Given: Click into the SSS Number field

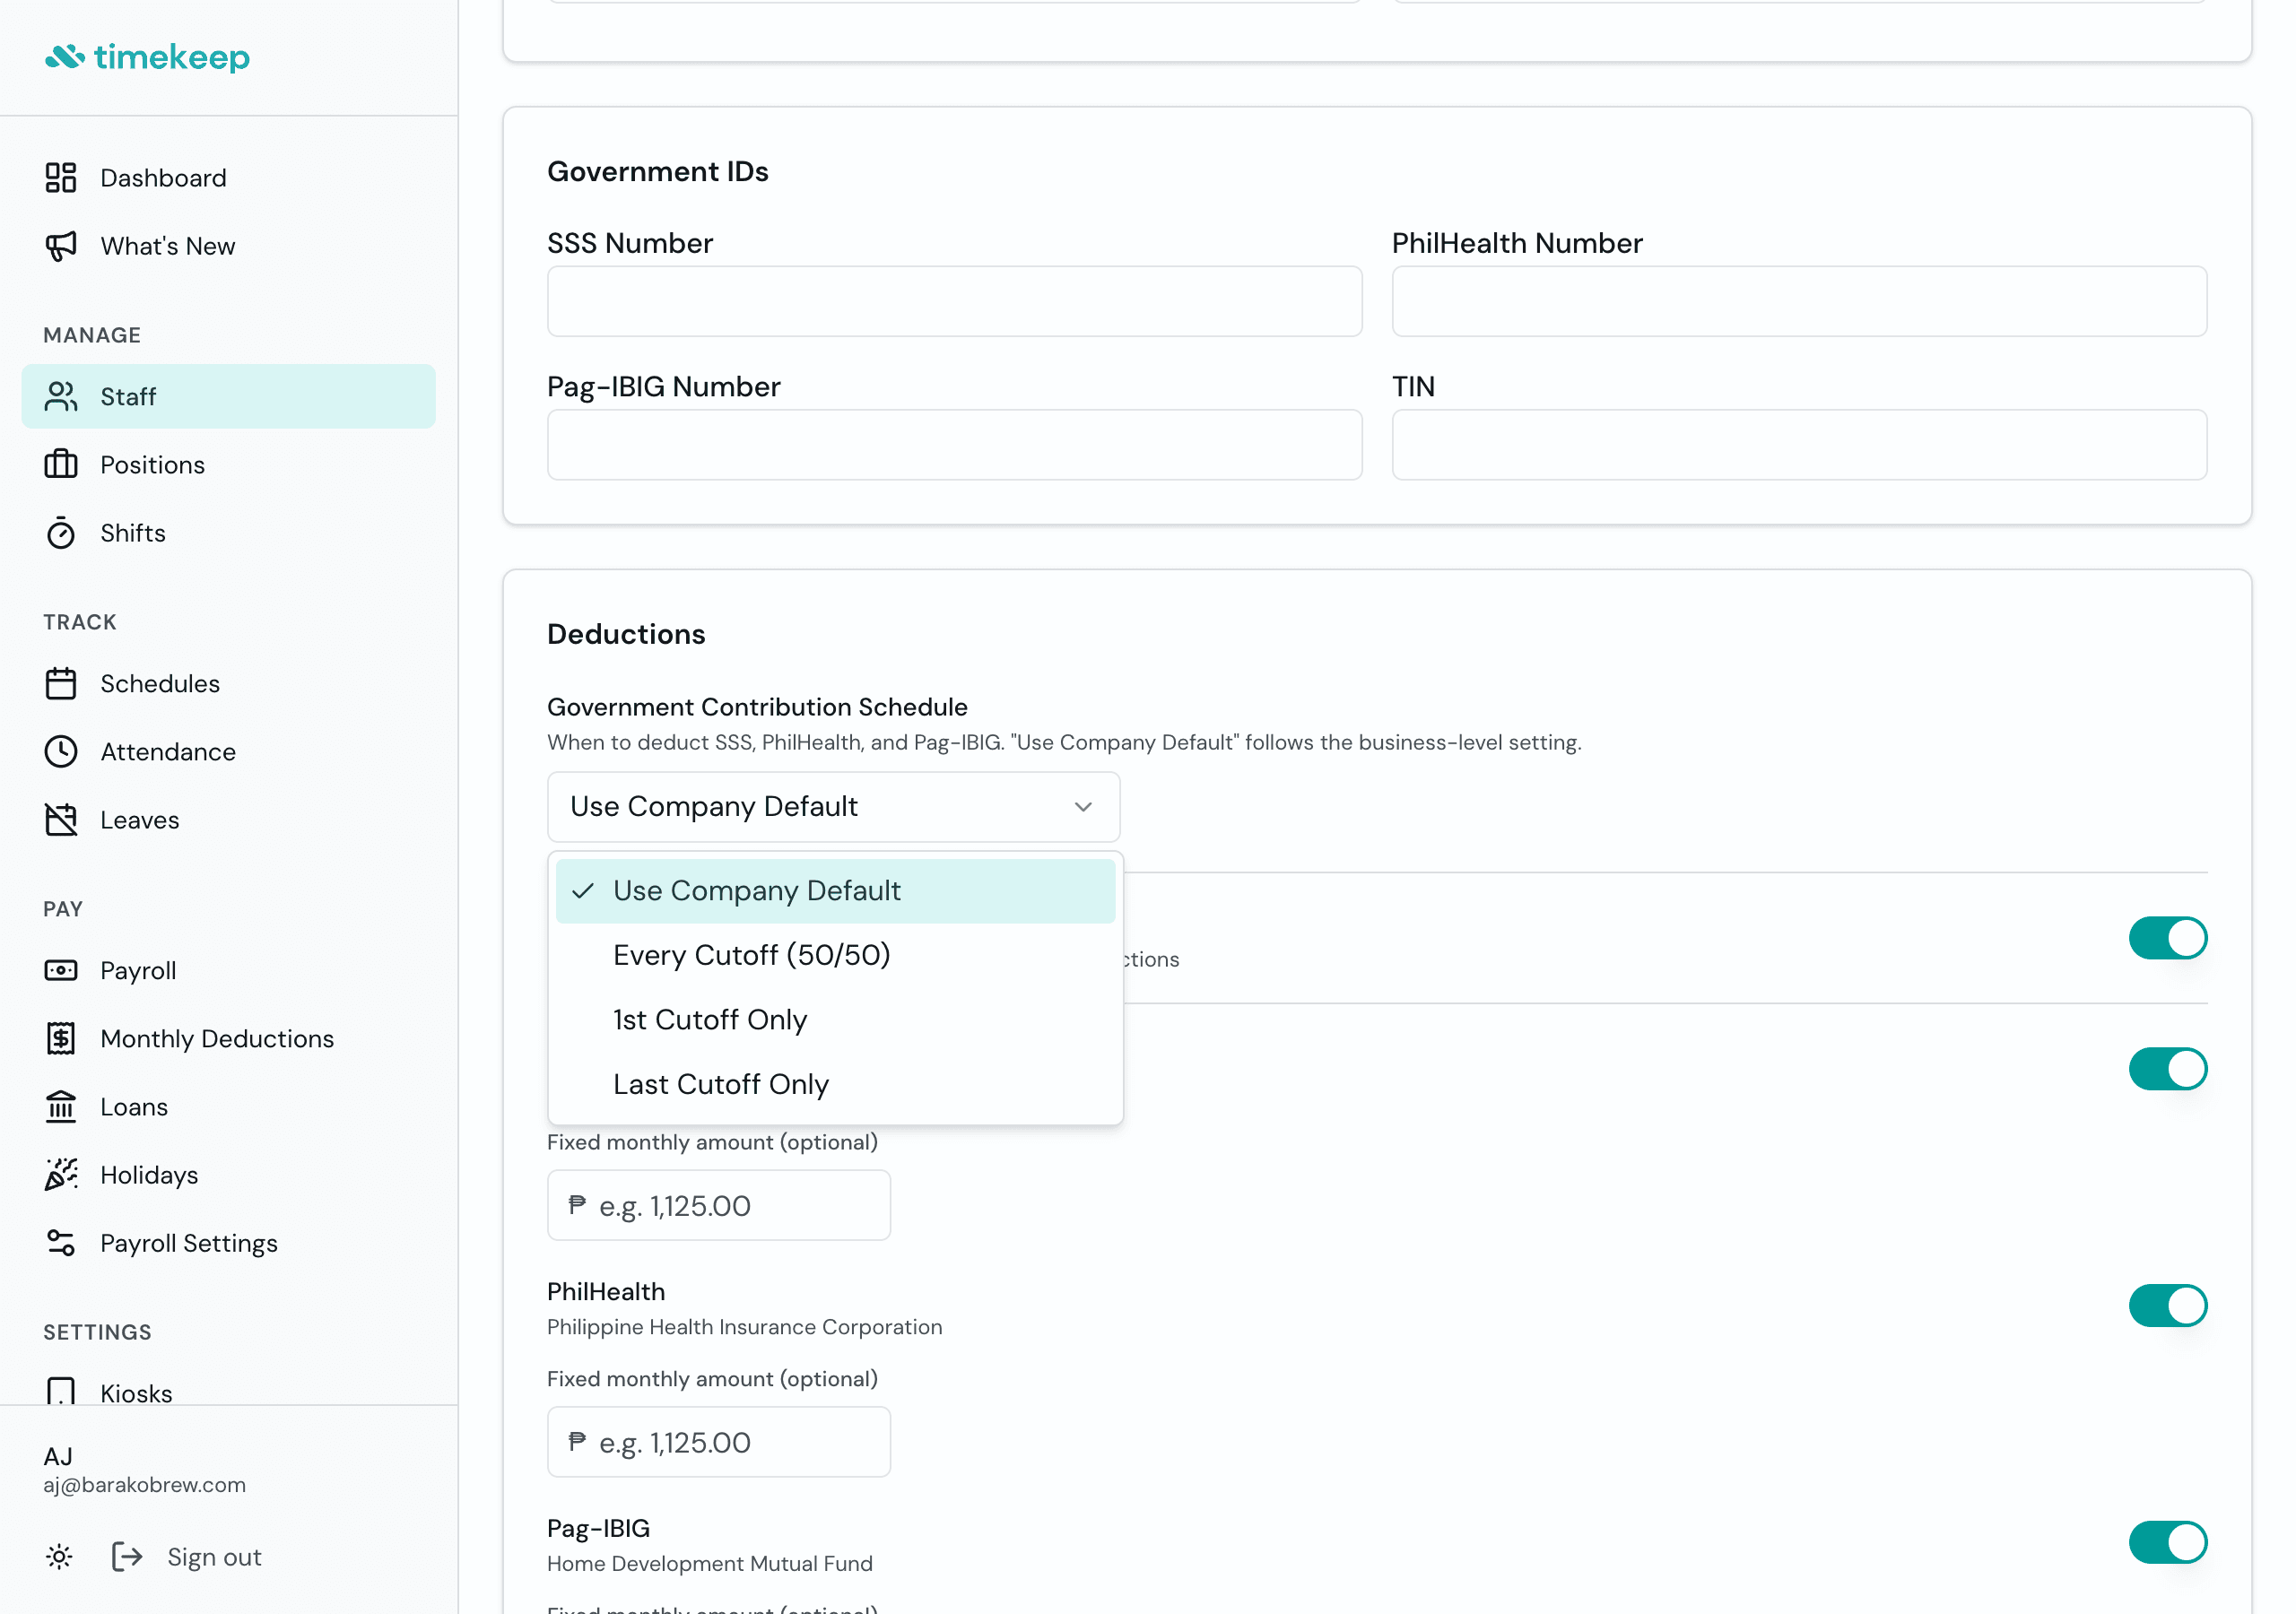Looking at the screenshot, I should (954, 301).
